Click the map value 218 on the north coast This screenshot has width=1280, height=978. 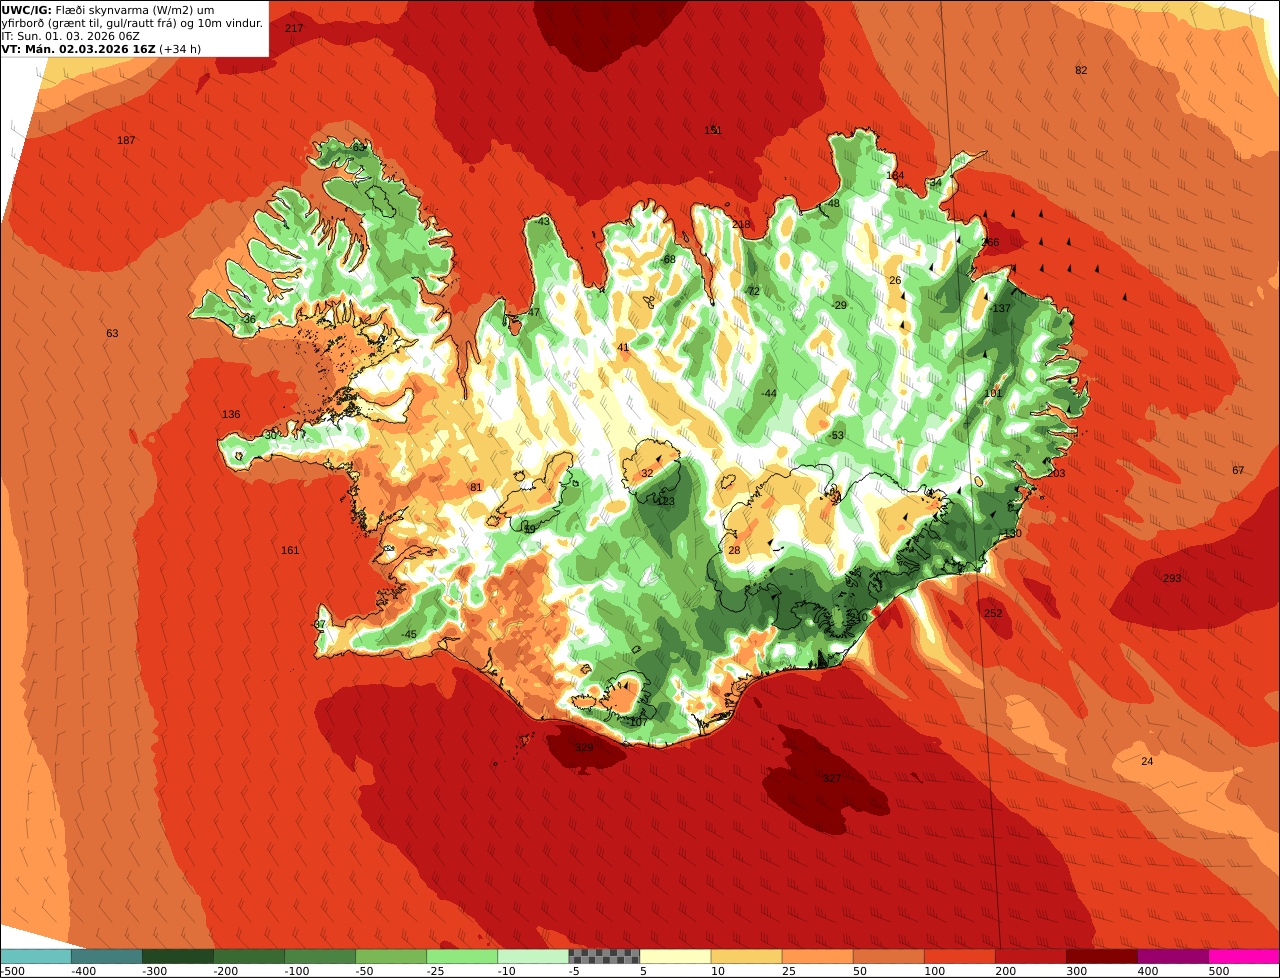pyautogui.click(x=741, y=224)
